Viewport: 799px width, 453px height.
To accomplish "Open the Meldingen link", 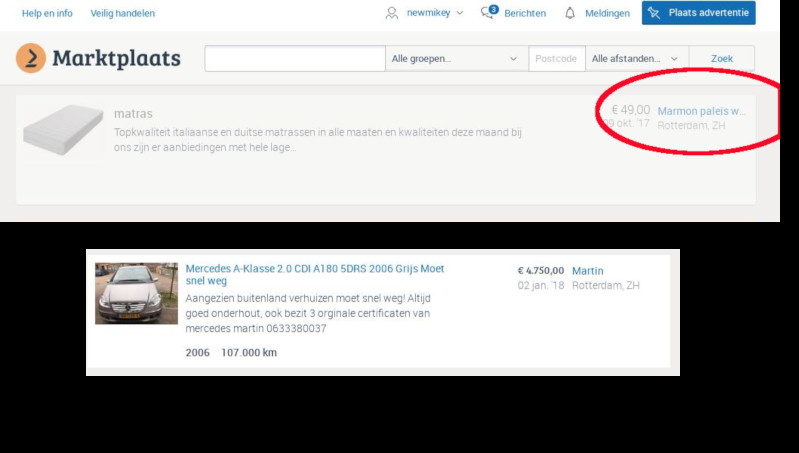I will point(607,13).
